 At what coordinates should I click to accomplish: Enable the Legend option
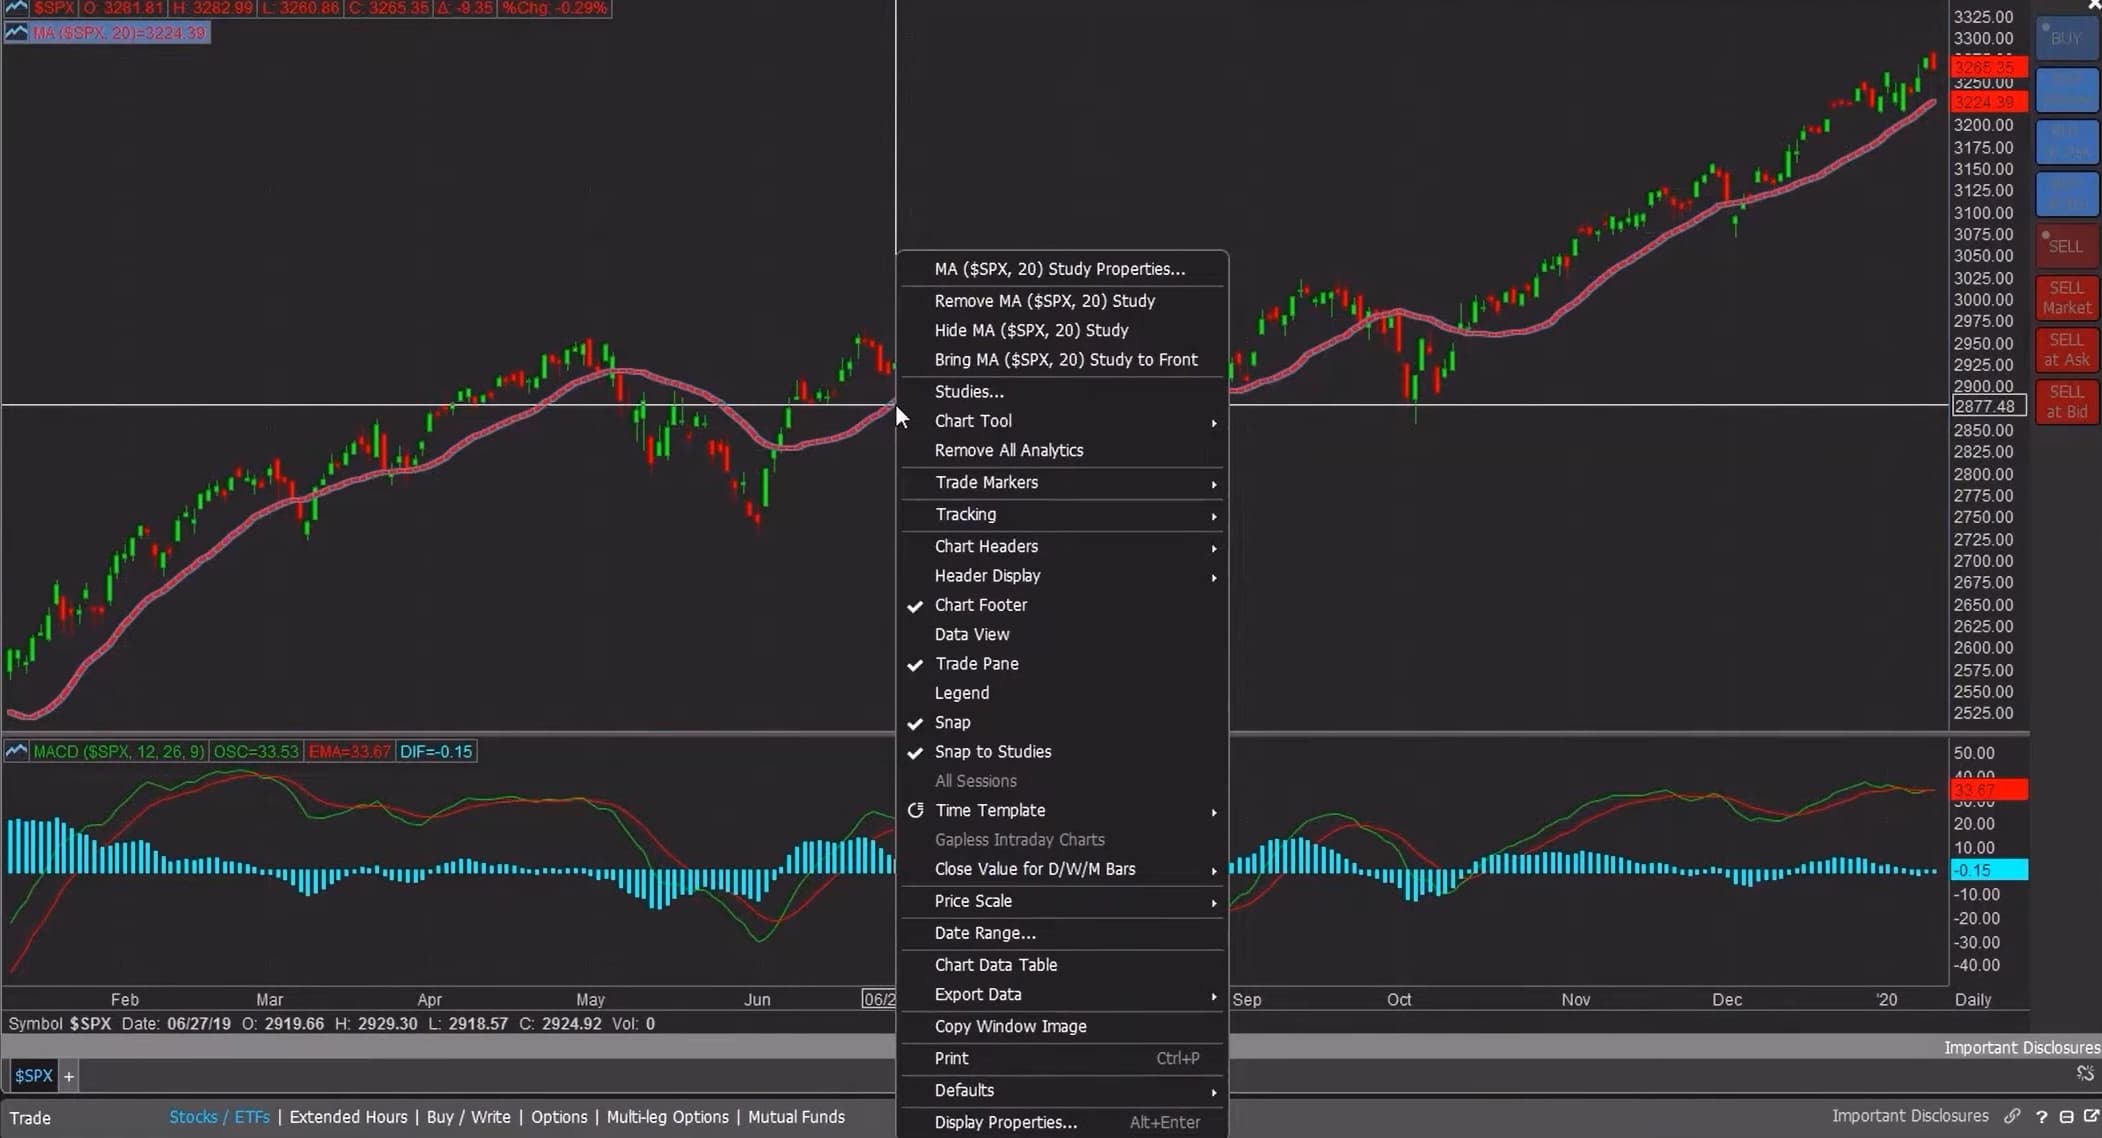tap(1062, 693)
